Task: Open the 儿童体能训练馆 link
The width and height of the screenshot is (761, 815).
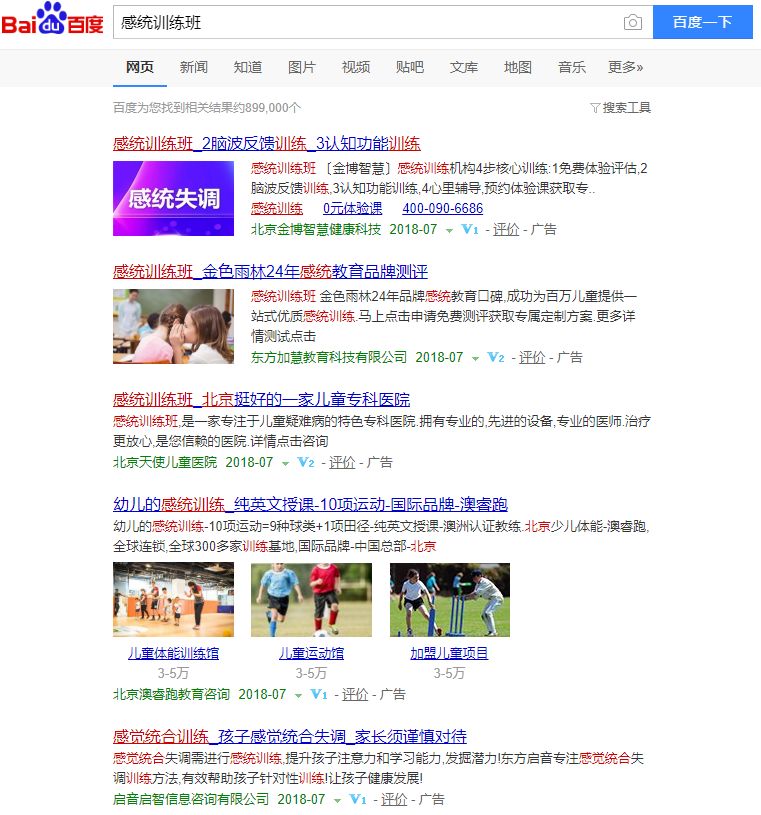Action: pos(173,653)
